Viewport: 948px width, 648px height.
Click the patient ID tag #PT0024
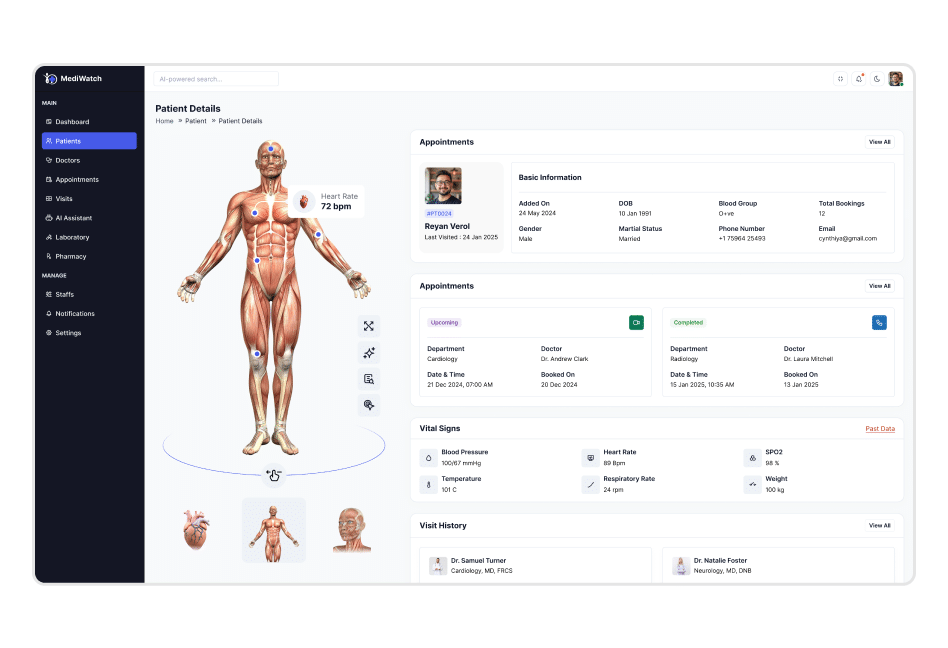click(x=439, y=213)
